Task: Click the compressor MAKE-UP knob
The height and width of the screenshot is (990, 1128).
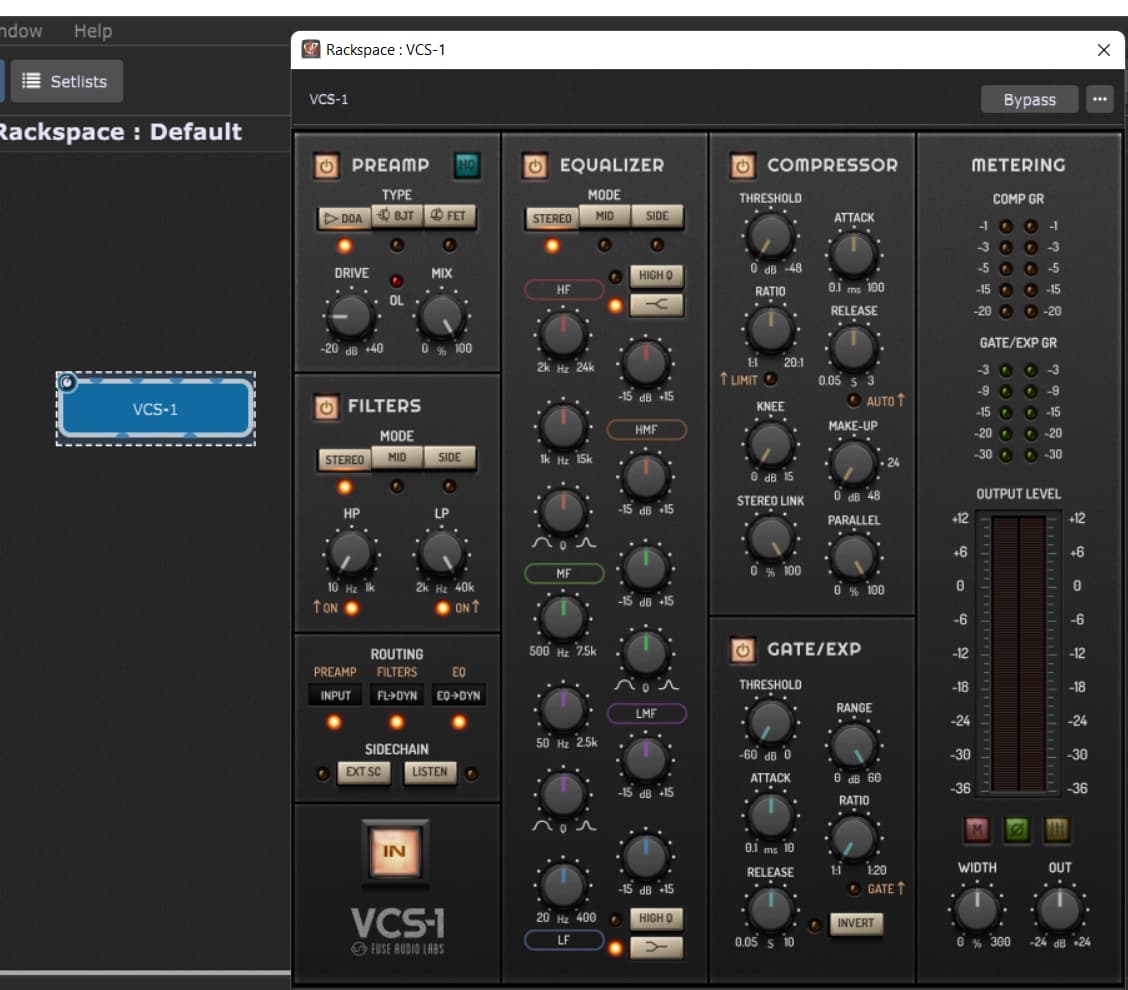Action: tap(853, 463)
